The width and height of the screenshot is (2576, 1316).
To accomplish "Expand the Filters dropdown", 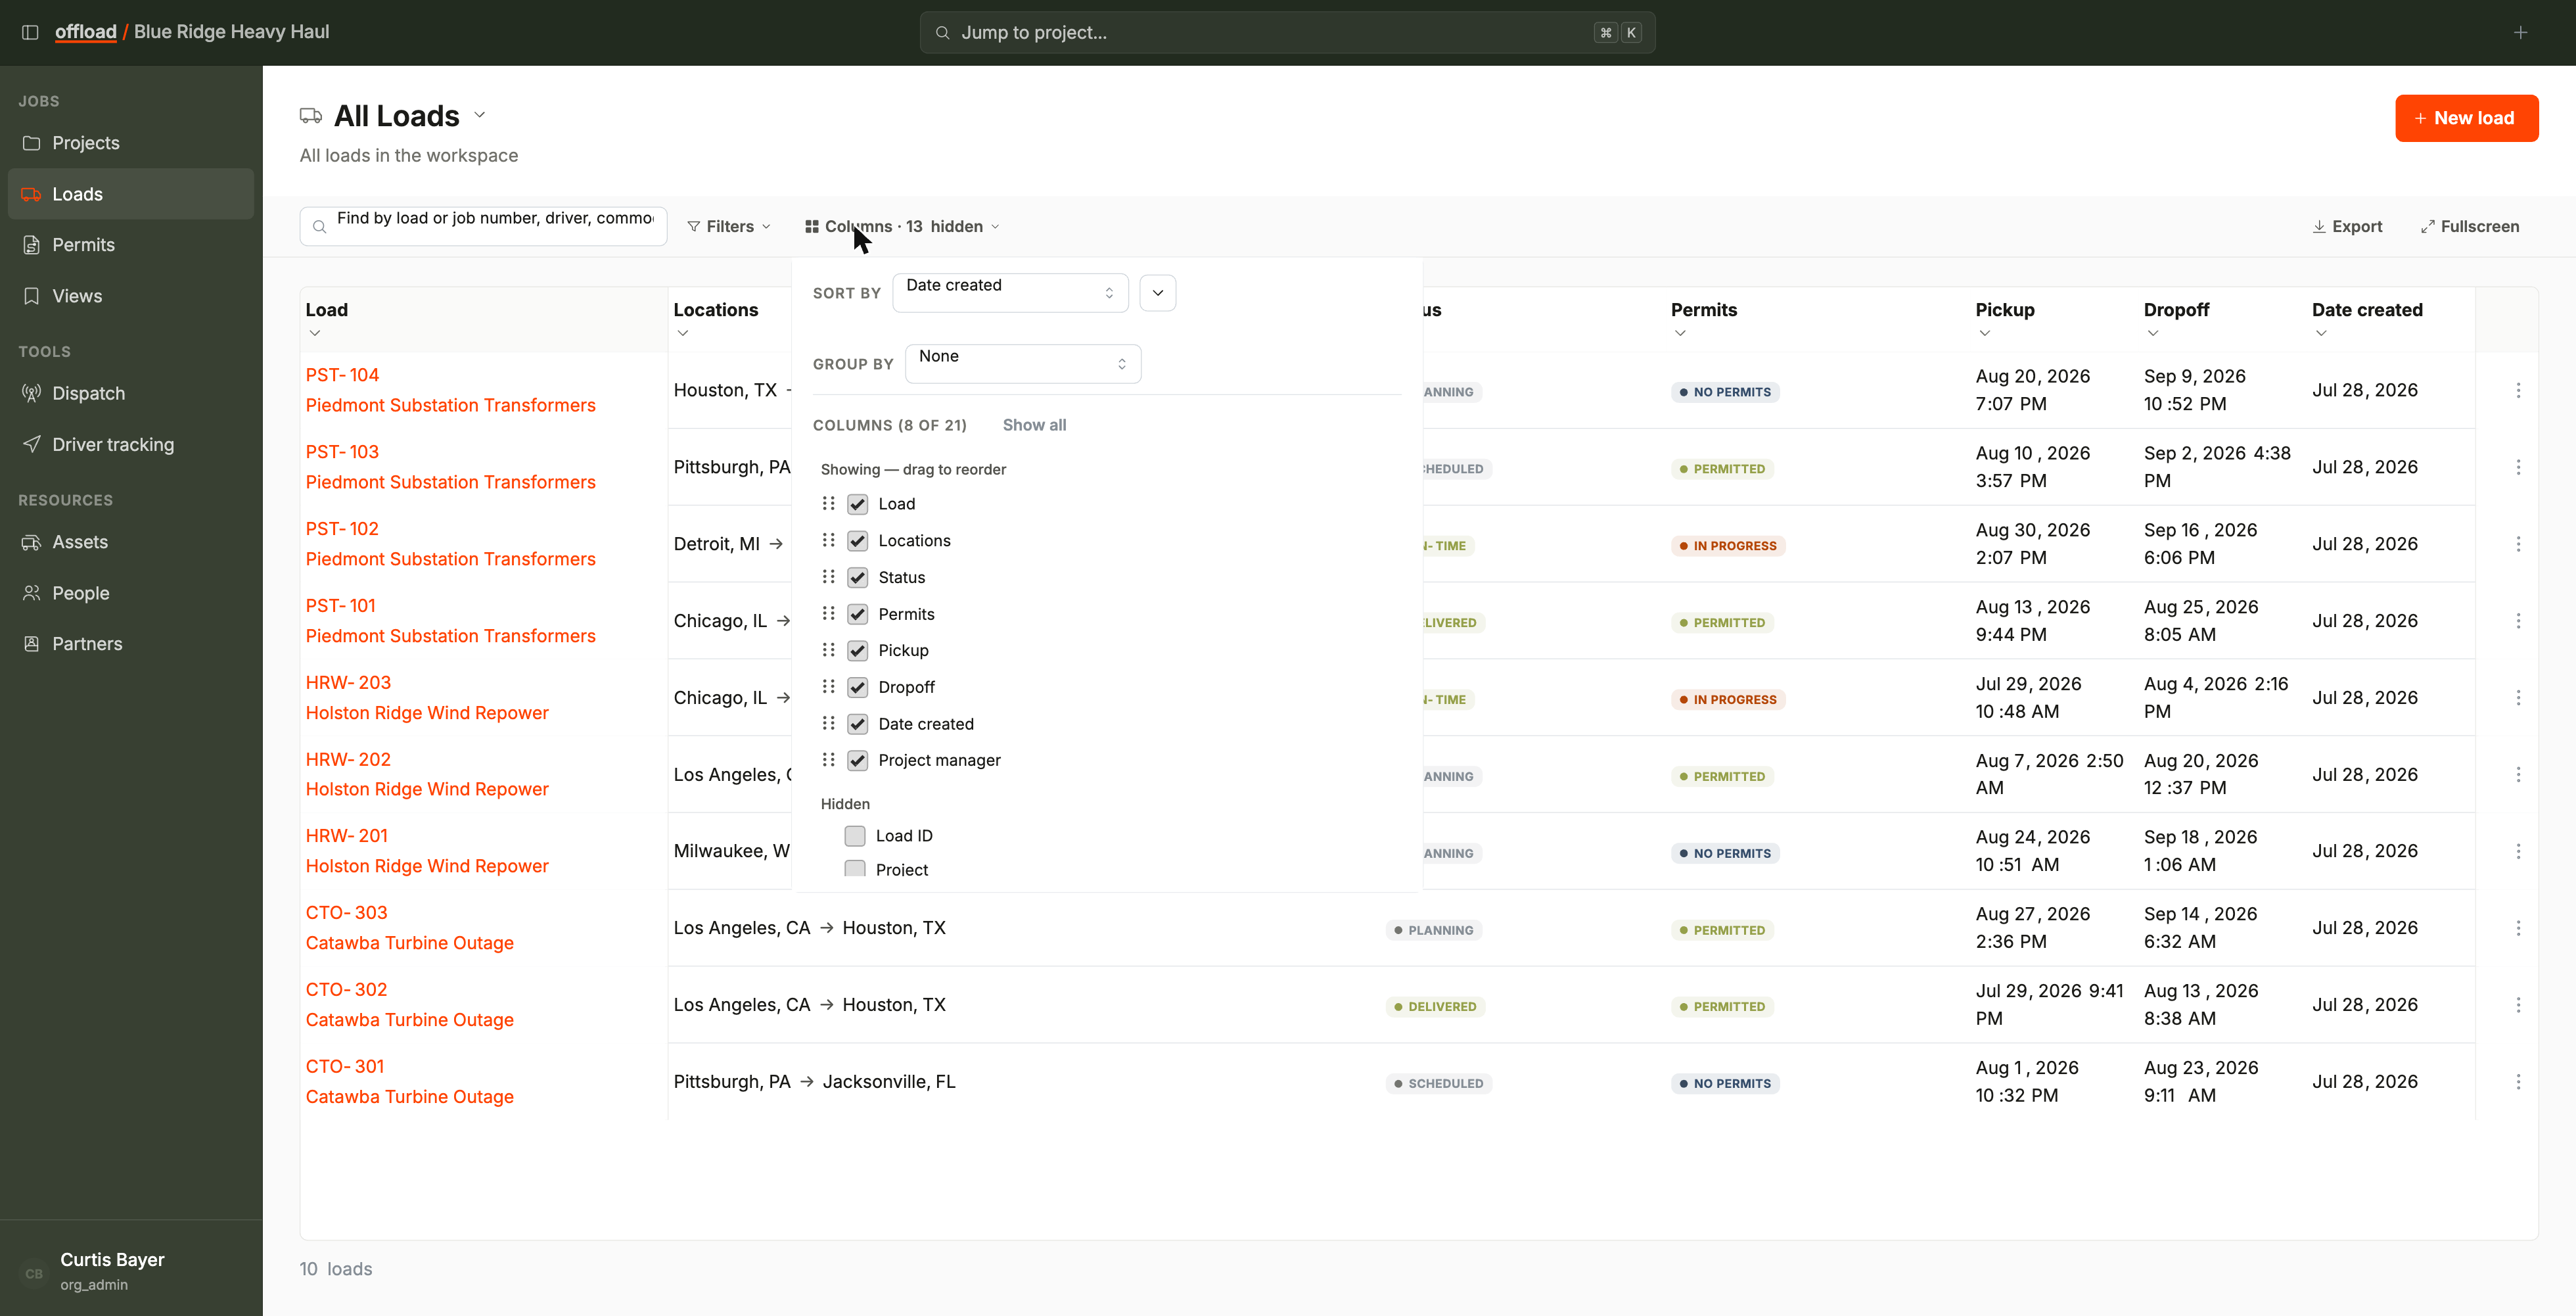I will pos(729,227).
